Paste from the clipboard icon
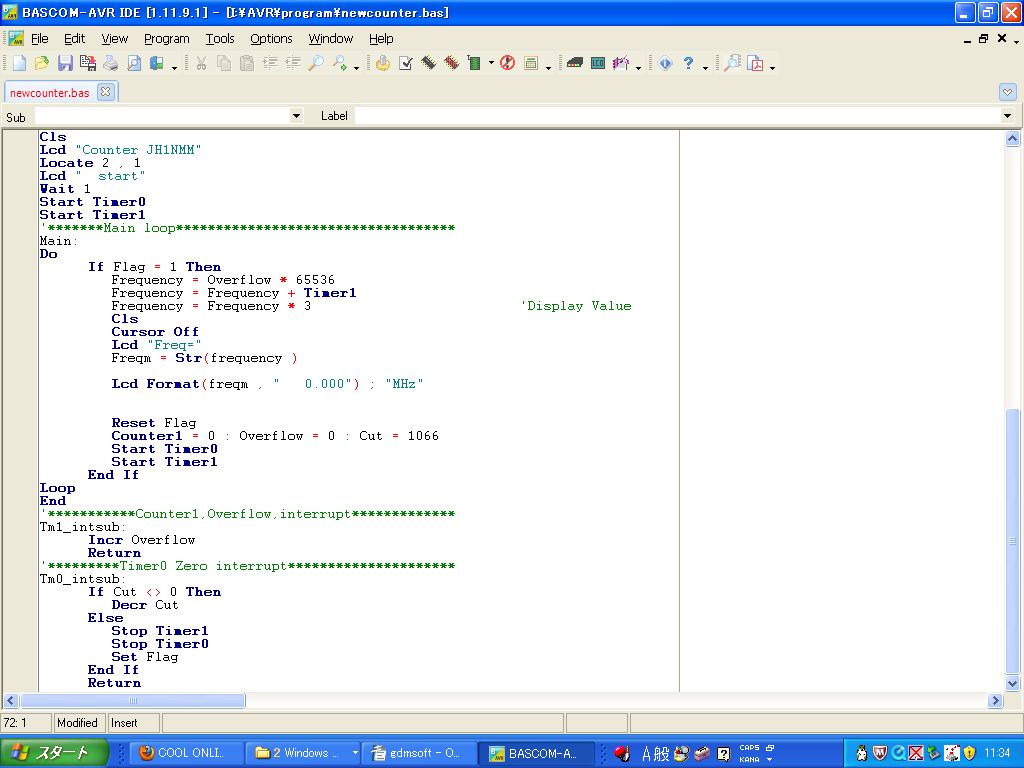 (x=247, y=63)
